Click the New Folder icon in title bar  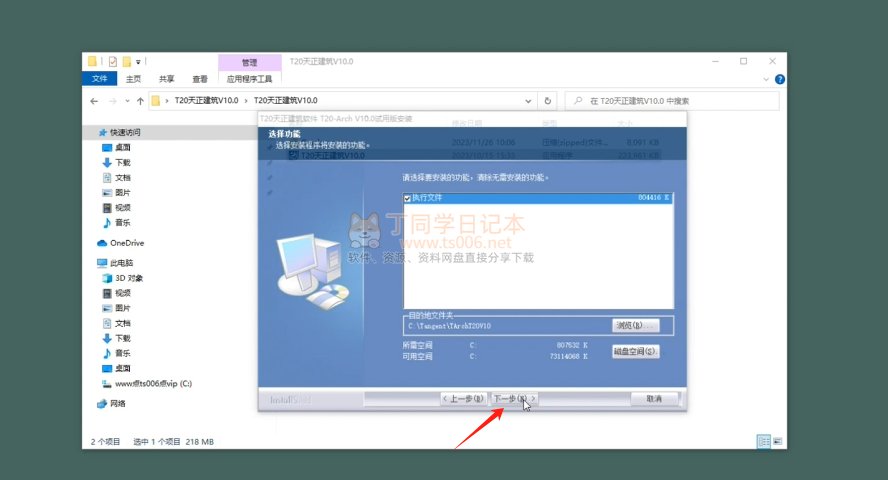[x=126, y=61]
